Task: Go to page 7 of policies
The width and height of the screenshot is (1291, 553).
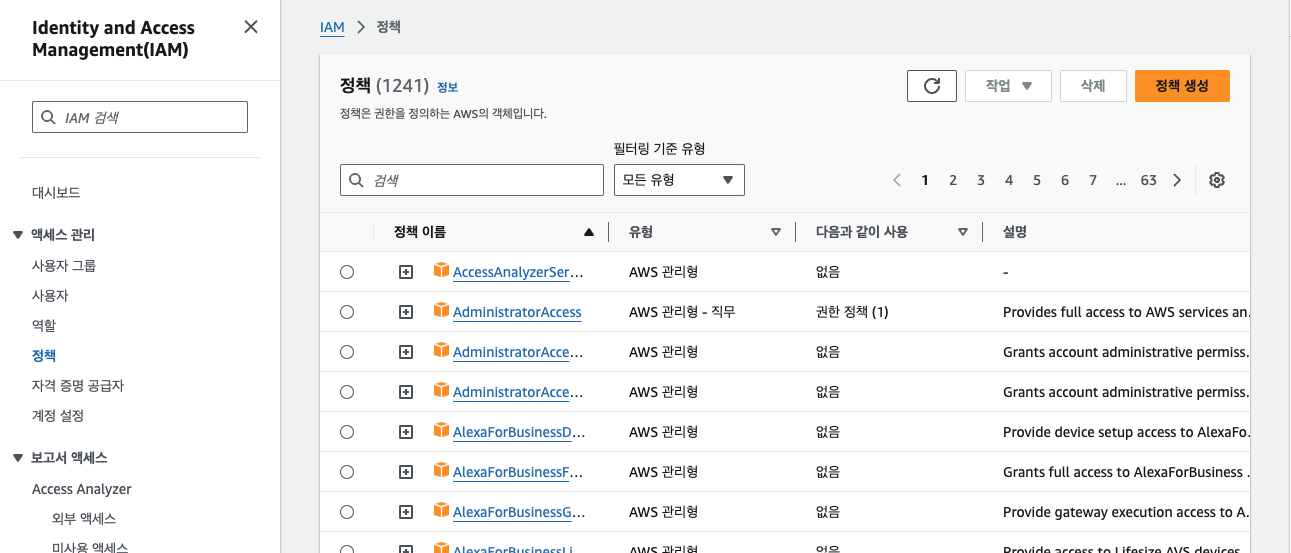Action: (x=1093, y=180)
